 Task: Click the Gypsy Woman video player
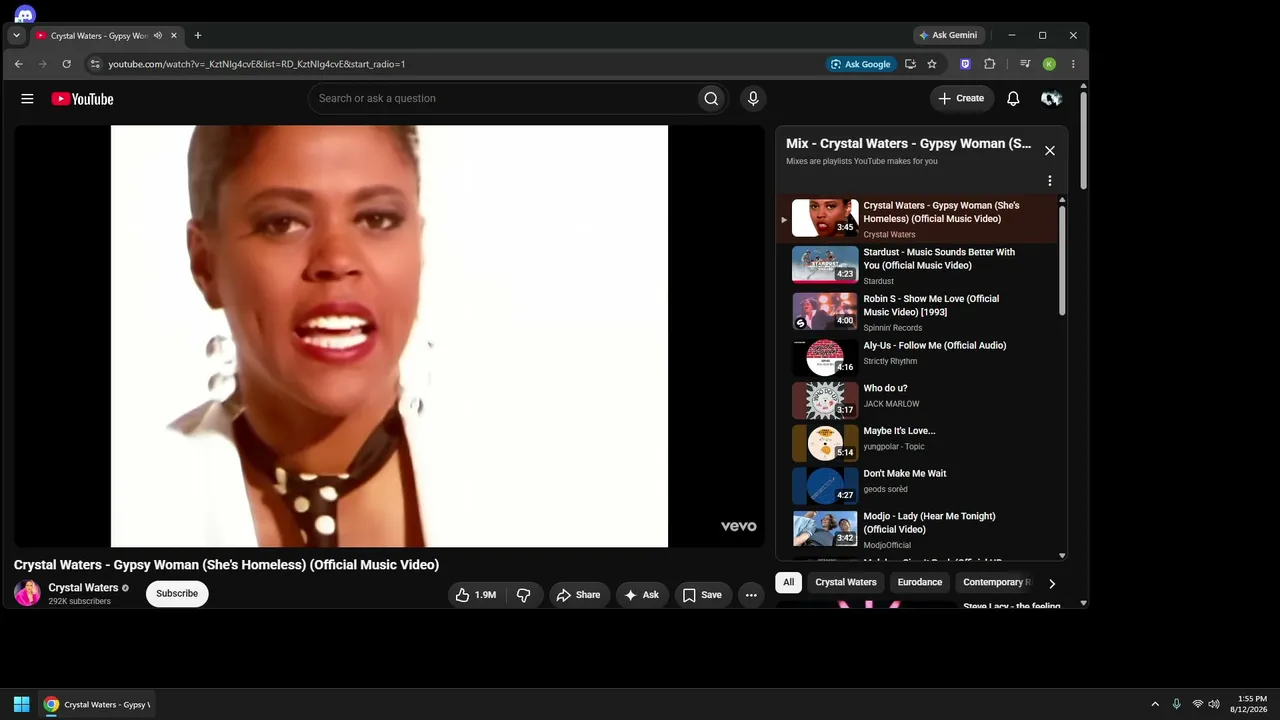click(389, 336)
